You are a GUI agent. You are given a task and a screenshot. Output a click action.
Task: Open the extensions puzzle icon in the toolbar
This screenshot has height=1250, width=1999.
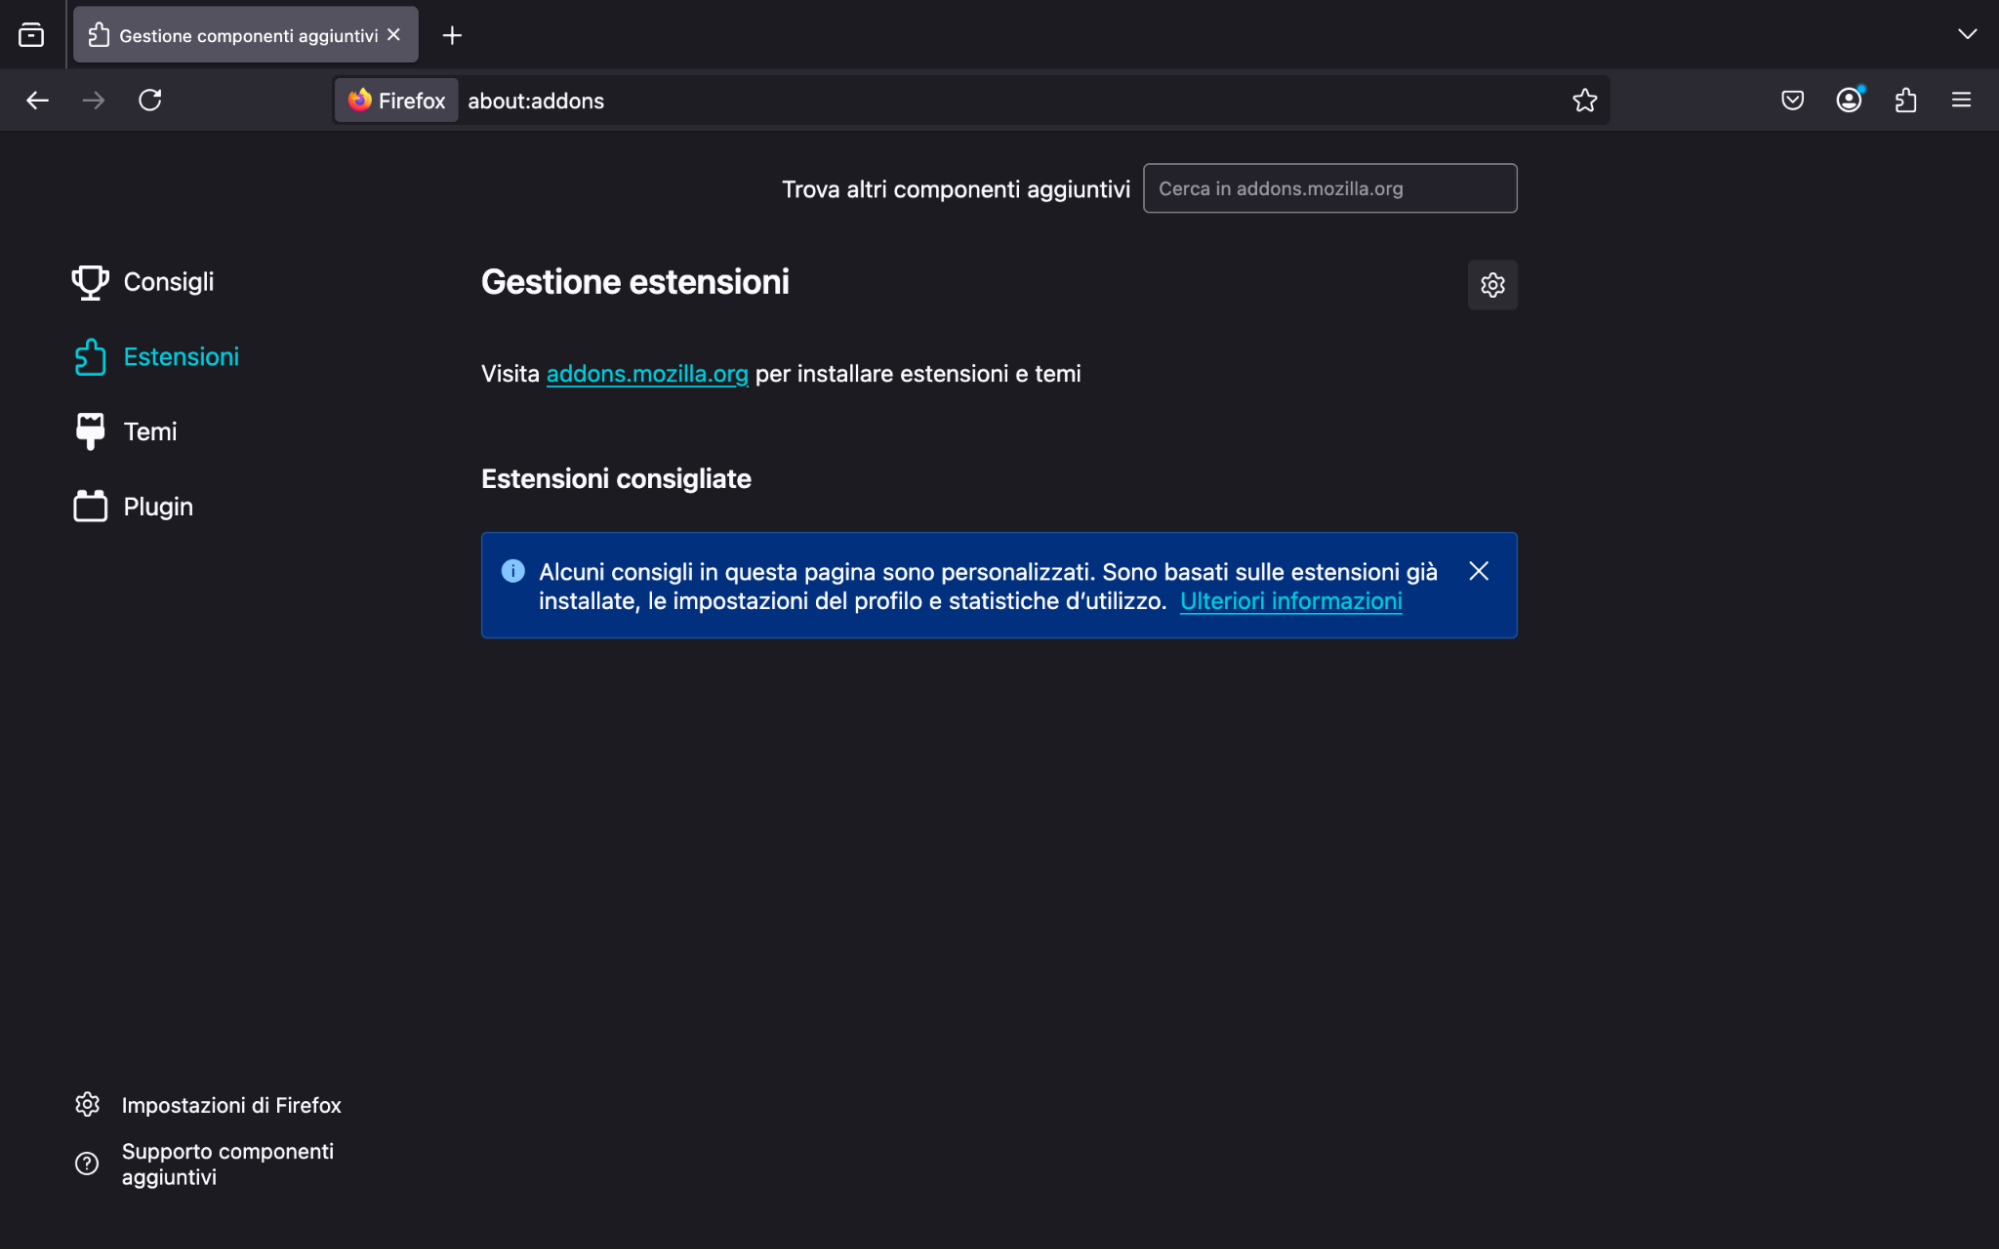(x=1904, y=100)
